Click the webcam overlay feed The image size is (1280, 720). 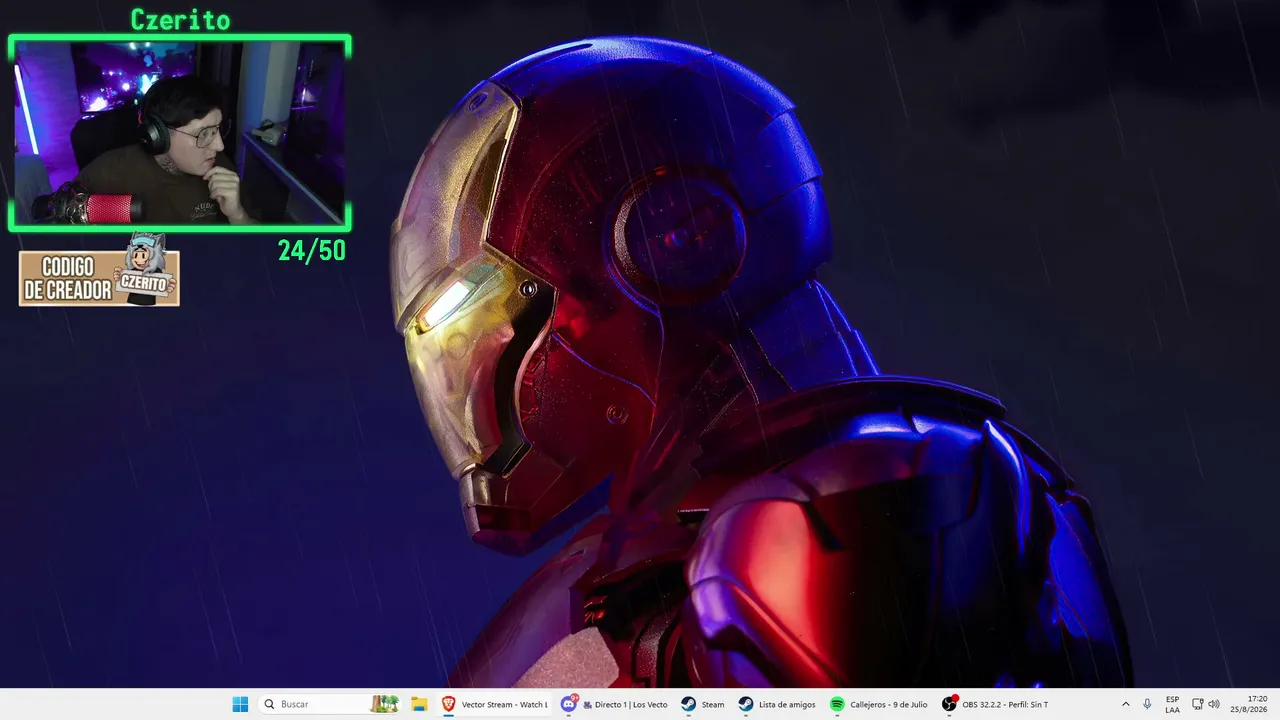point(180,133)
